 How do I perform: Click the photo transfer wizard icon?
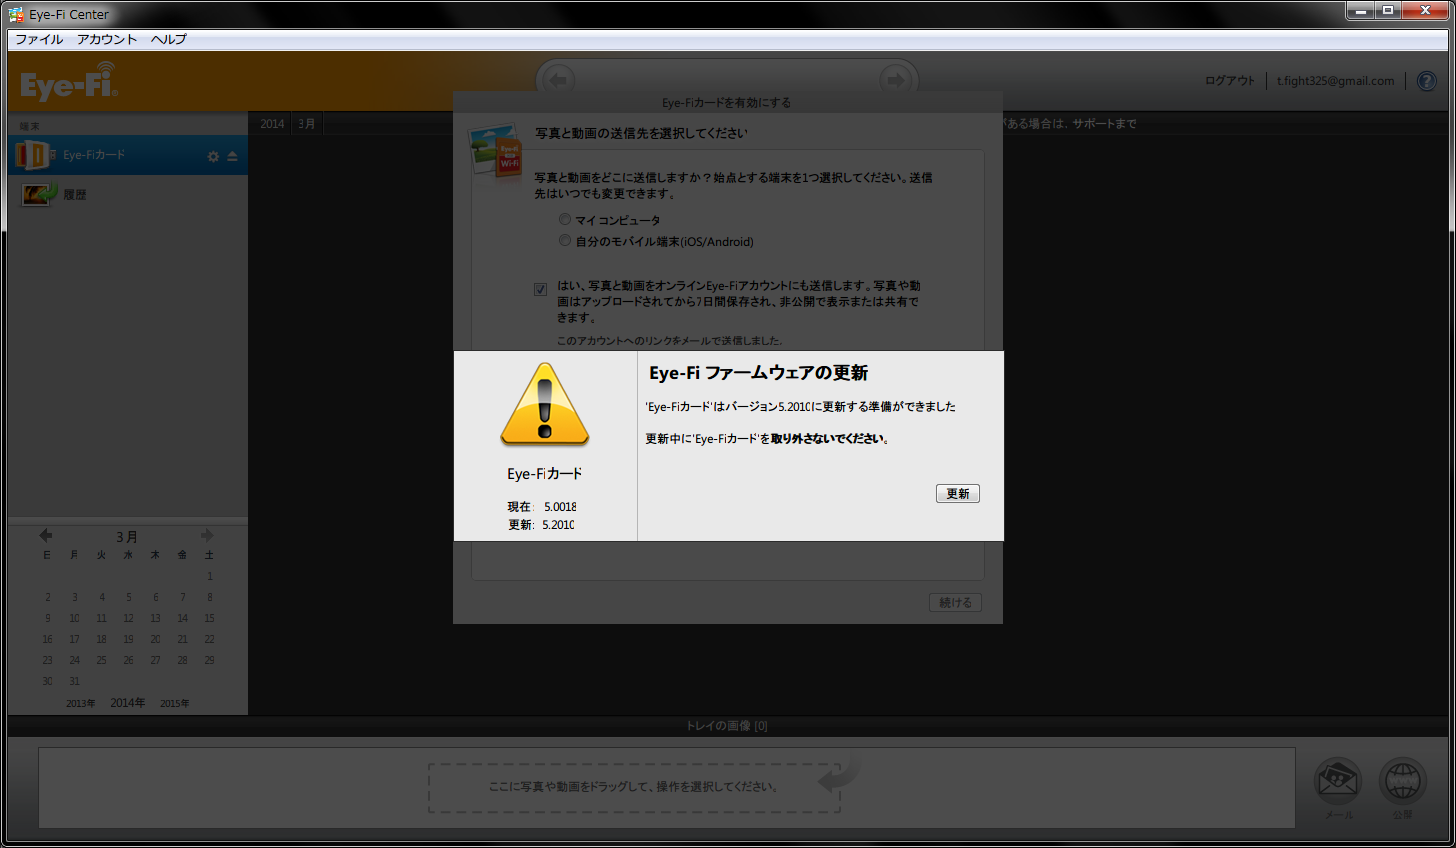click(x=496, y=150)
